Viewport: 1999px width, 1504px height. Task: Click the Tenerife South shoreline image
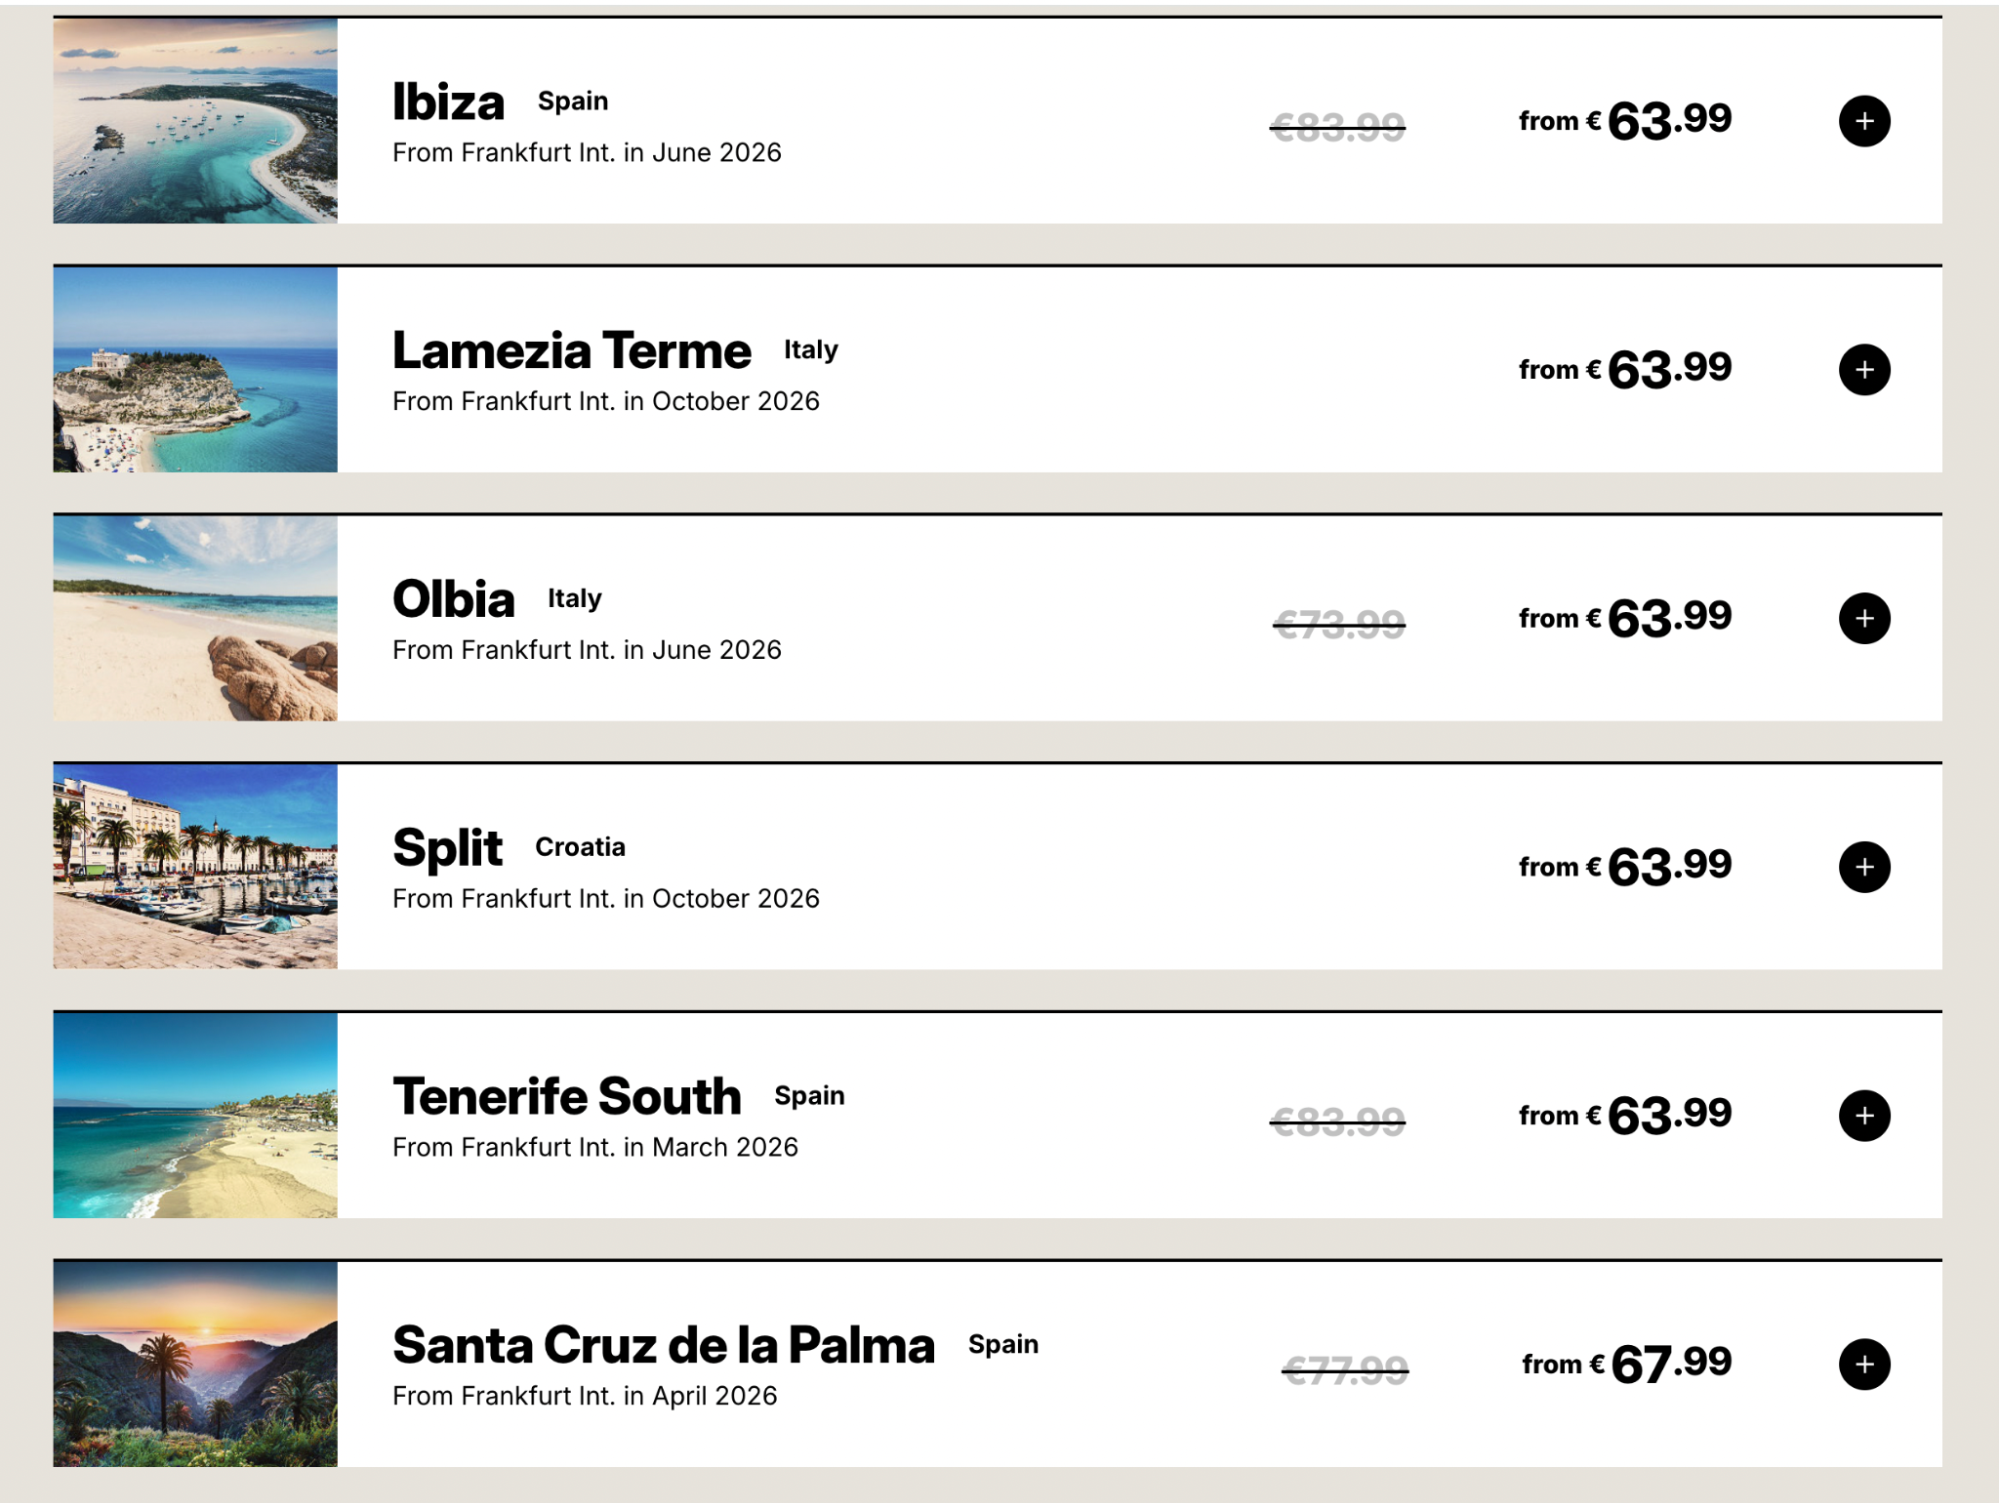194,1114
